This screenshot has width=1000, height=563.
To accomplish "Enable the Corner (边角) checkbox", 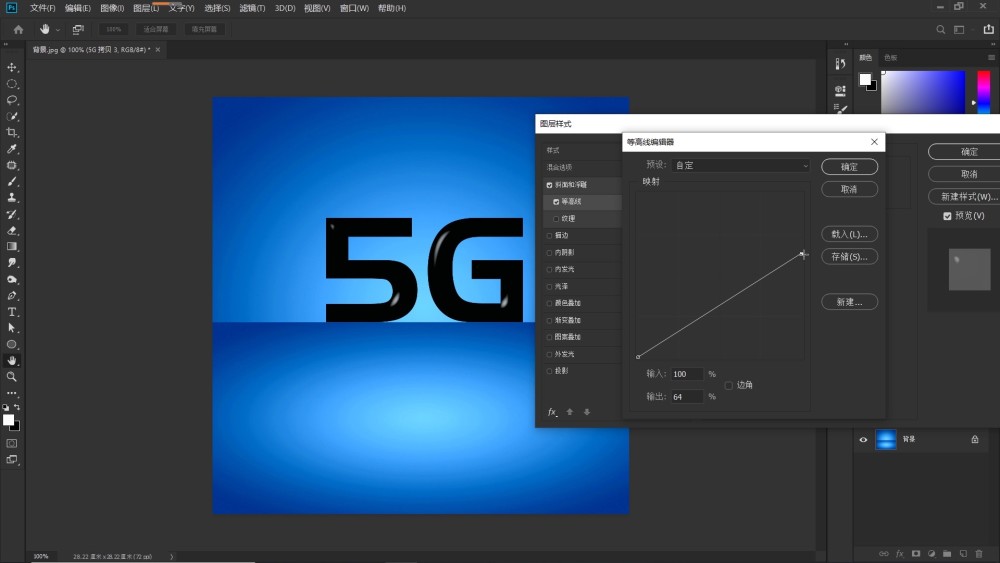I will (728, 385).
